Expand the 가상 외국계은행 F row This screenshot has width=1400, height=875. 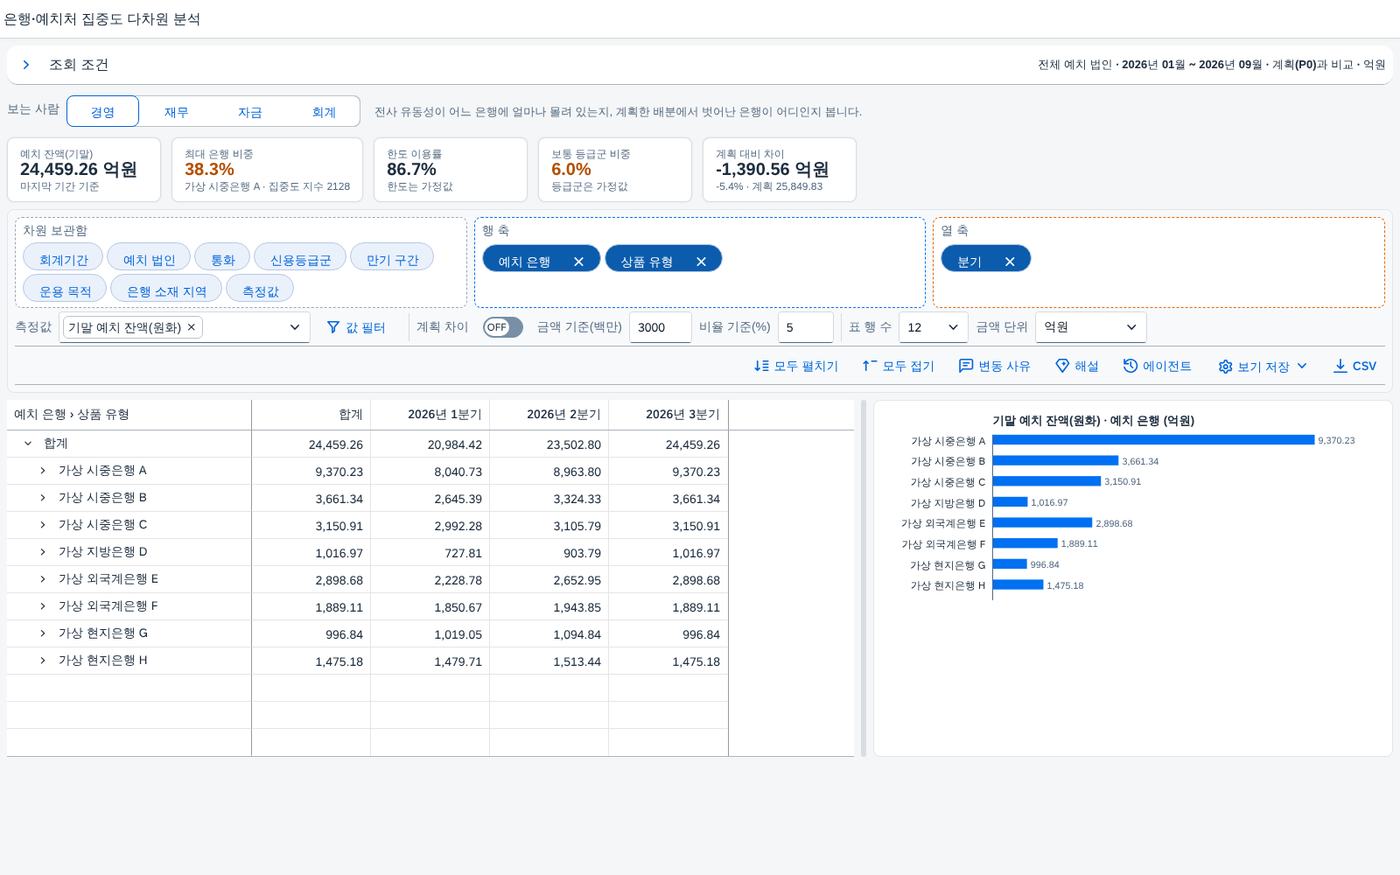43,605
